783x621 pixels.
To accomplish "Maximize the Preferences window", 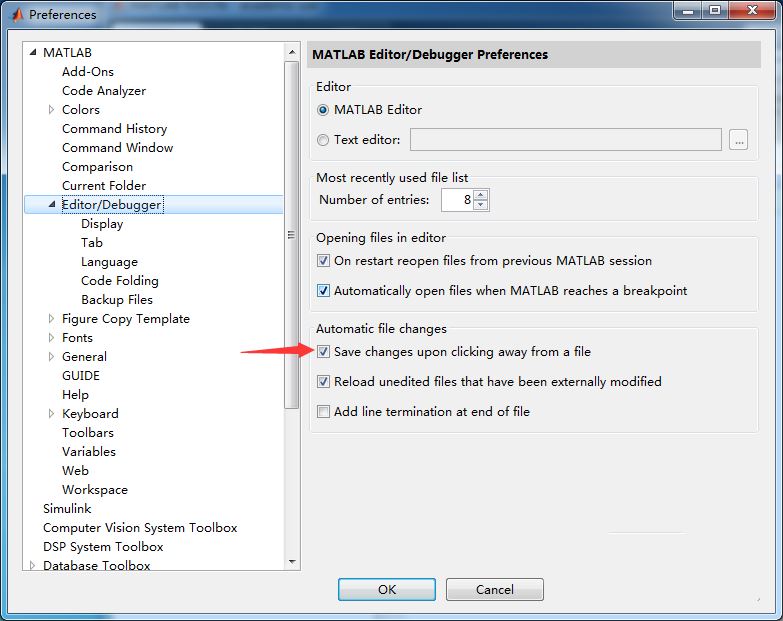I will [x=715, y=10].
